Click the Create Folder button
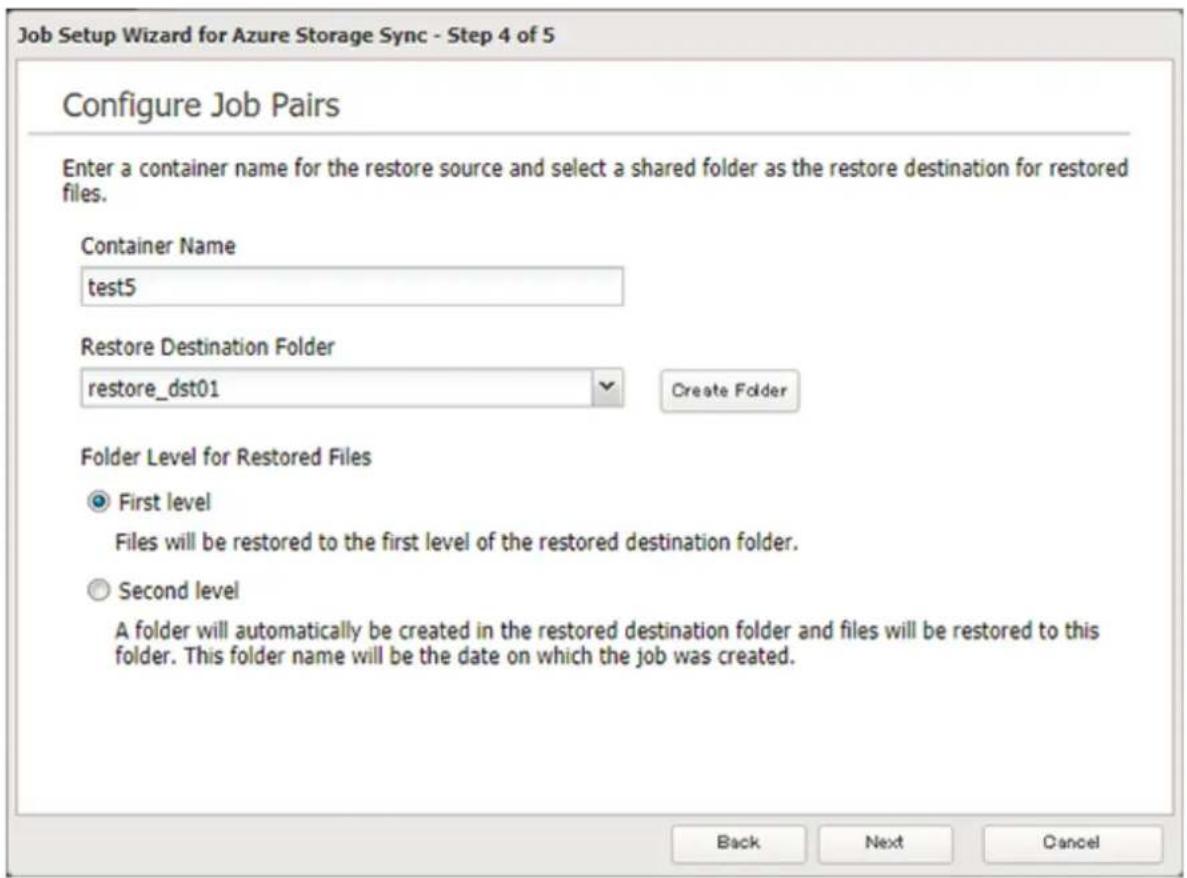Screen dimensions: 1187x878 tap(729, 391)
